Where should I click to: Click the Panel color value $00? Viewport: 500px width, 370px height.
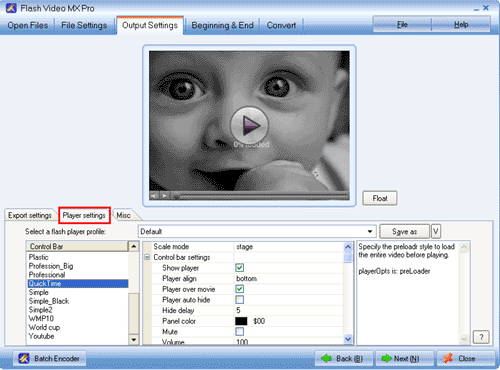[259, 321]
